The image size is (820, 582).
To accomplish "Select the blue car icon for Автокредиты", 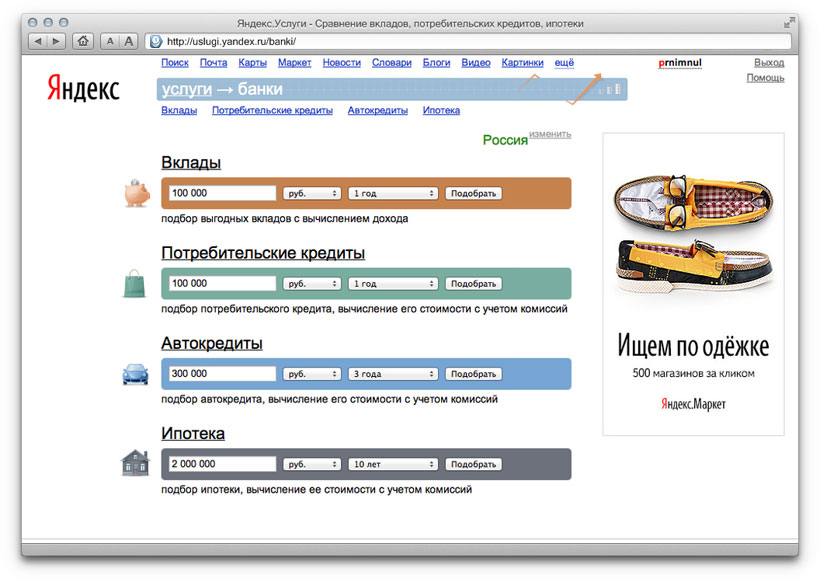I will [x=135, y=373].
